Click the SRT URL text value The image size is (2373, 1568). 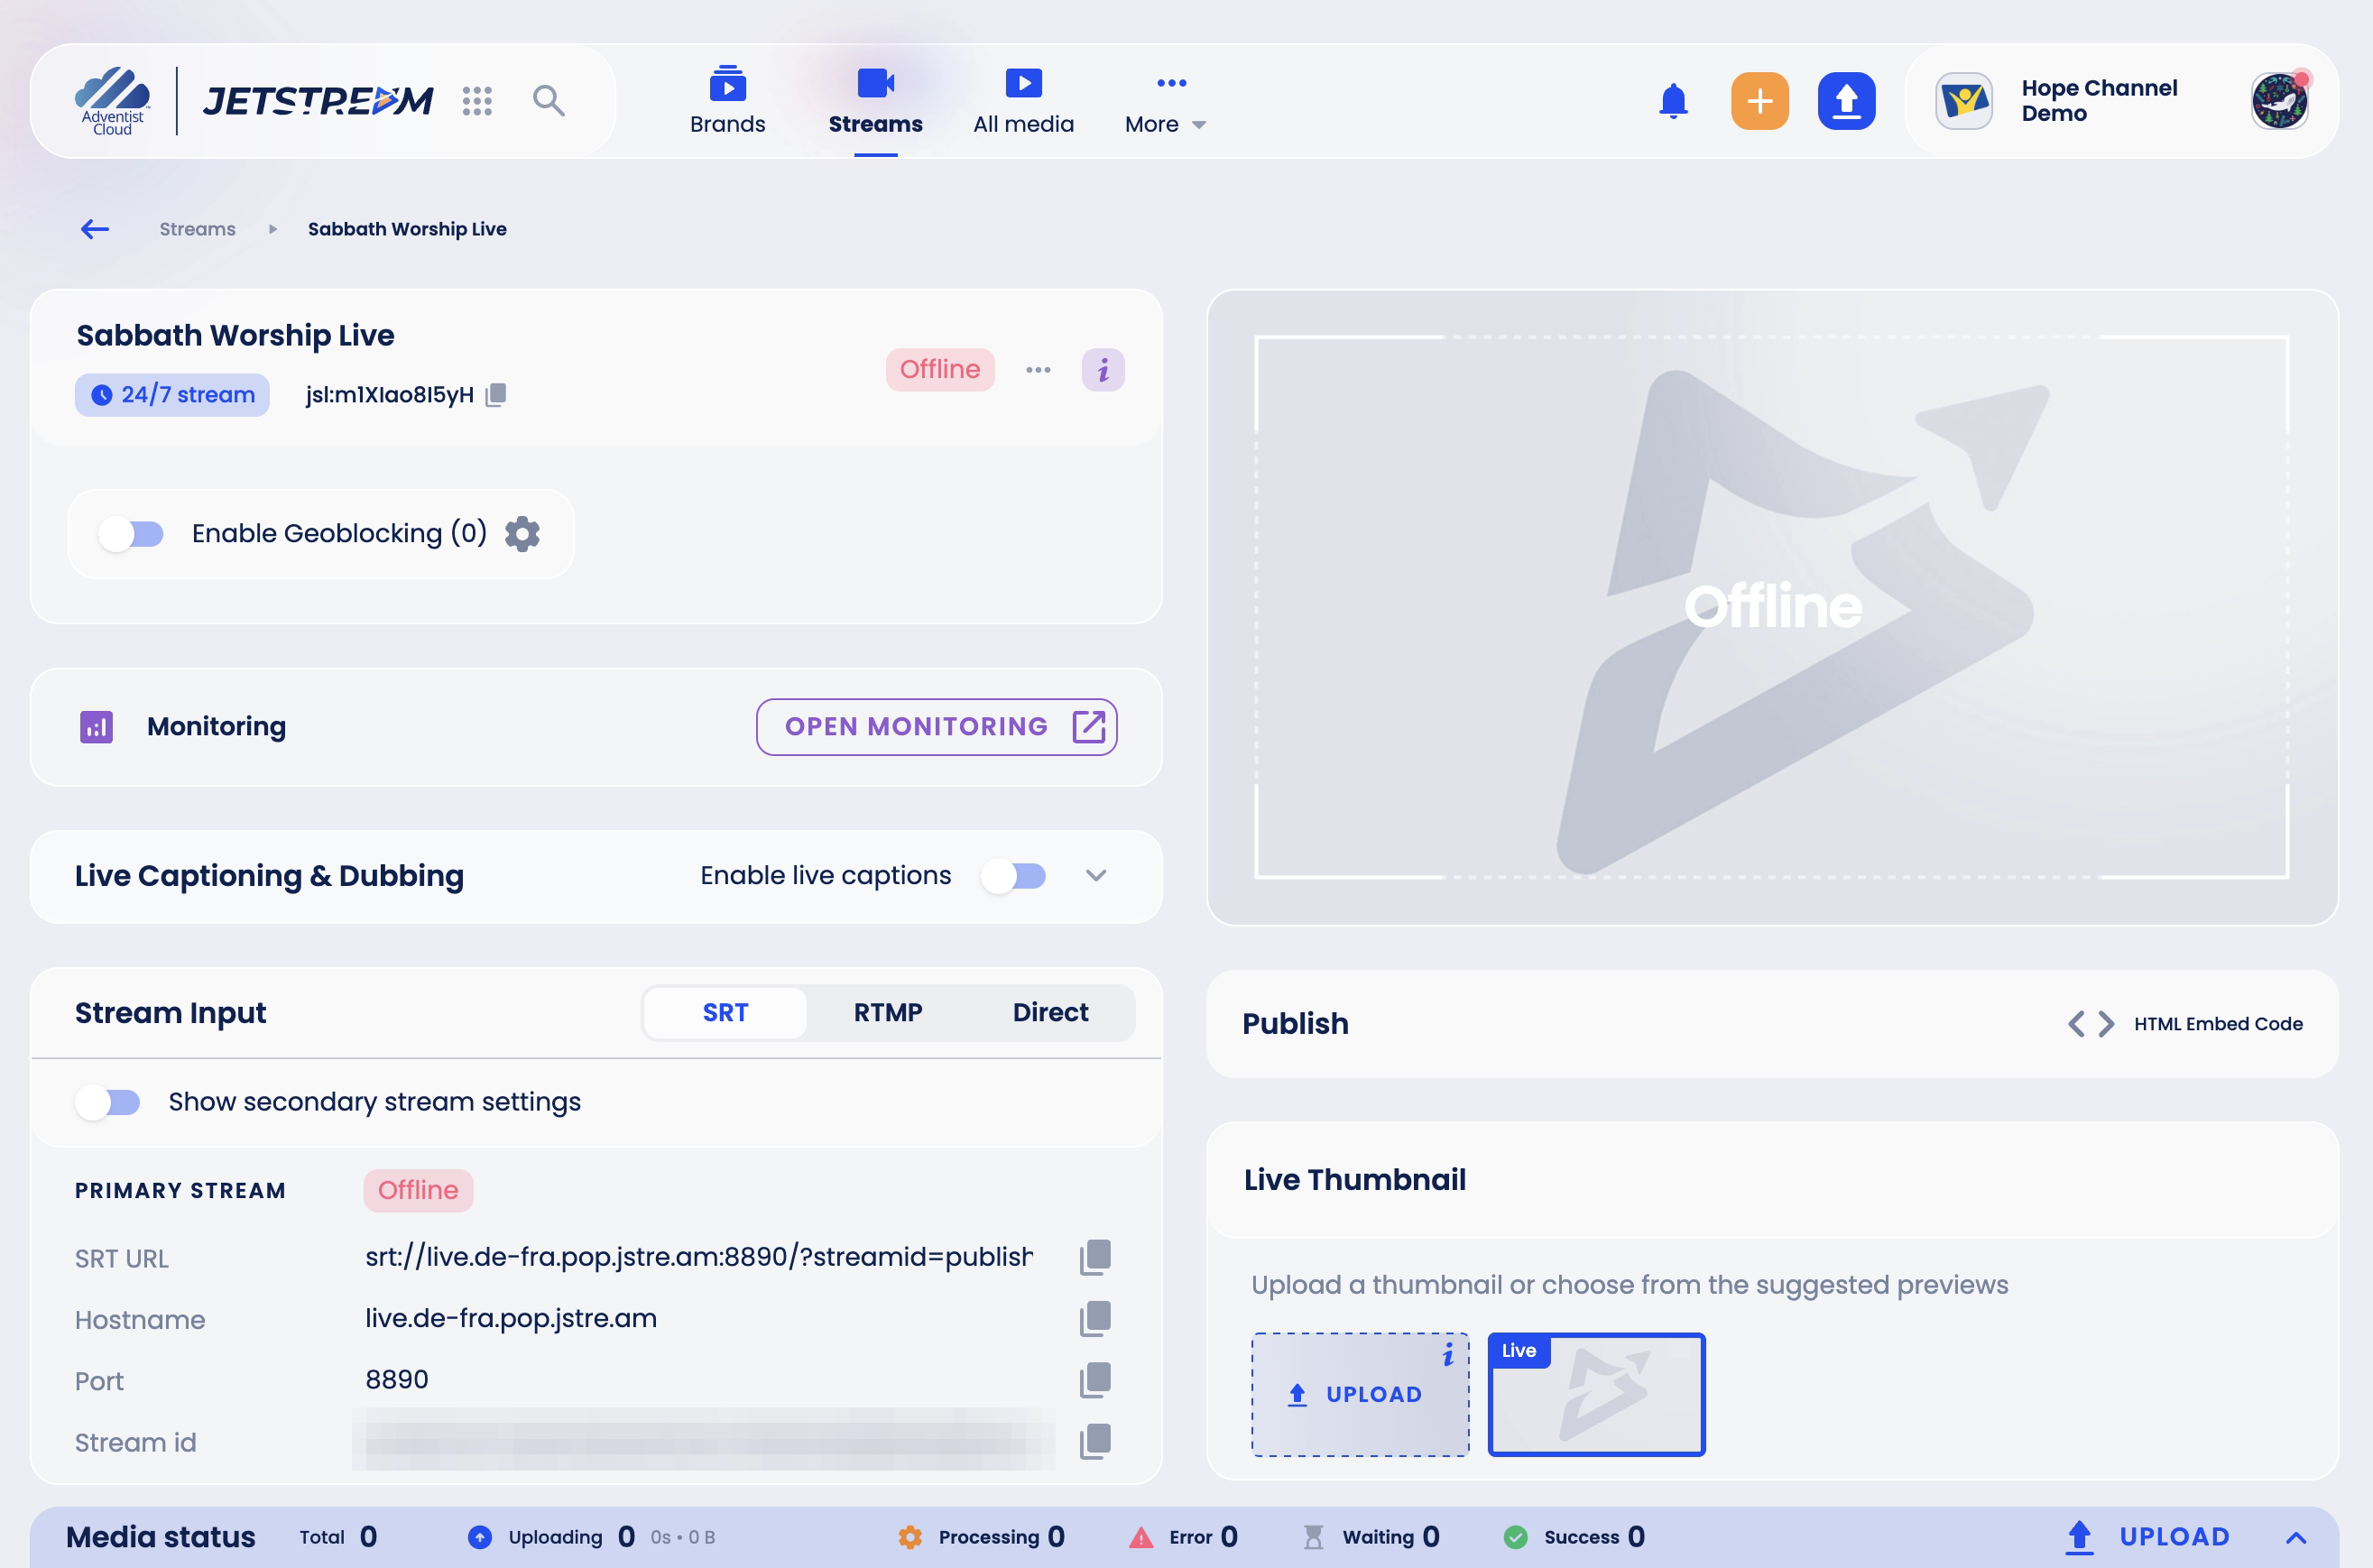(699, 1257)
